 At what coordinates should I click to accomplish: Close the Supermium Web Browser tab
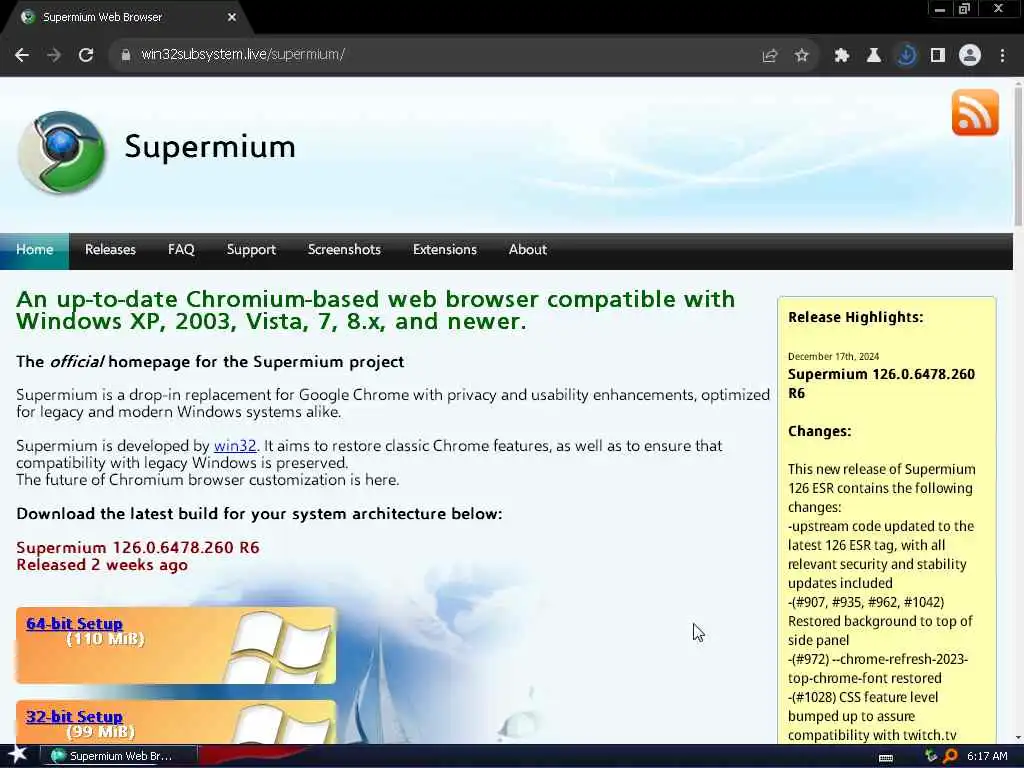pos(232,18)
